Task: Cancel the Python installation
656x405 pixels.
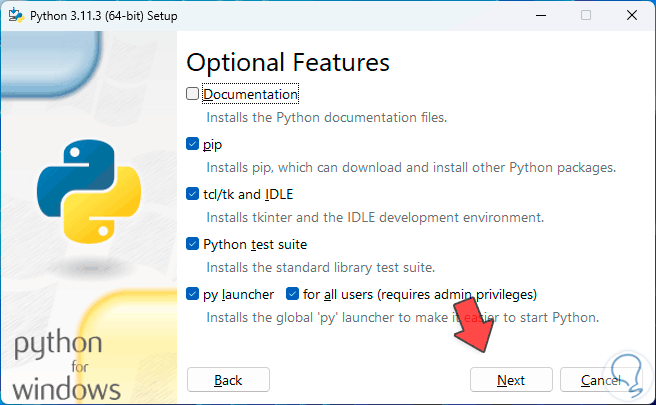Action: pyautogui.click(x=601, y=380)
